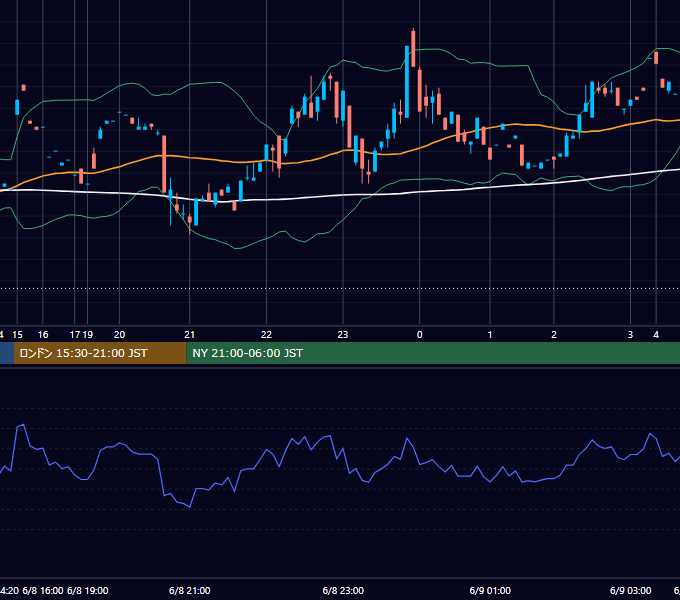This screenshot has height=600, width=680.
Task: Click the white dotted horizontal price line
Action: point(340,288)
